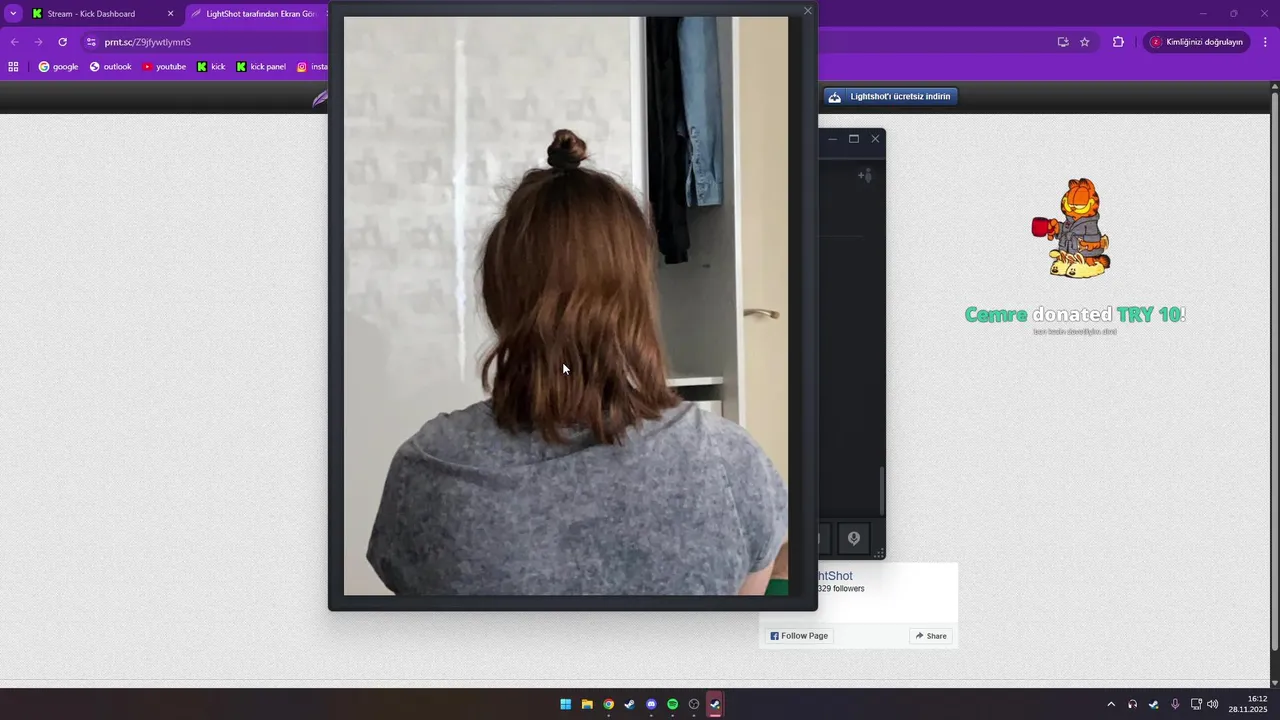View site information icon in address bar
This screenshot has height=720, width=1280.
tap(91, 42)
